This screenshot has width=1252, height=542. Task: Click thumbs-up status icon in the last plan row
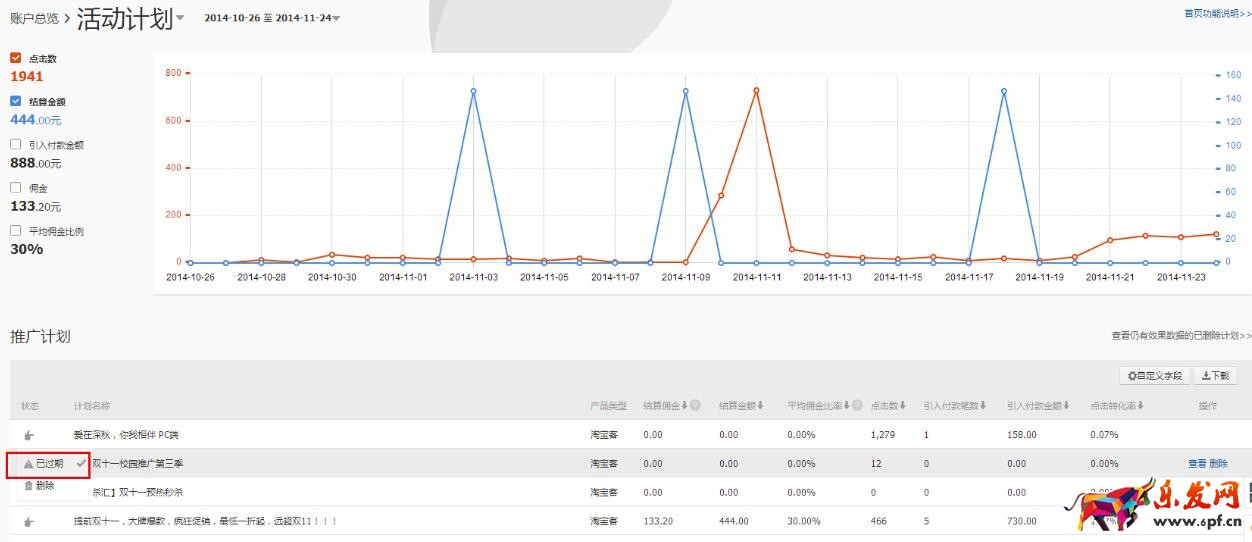(29, 522)
